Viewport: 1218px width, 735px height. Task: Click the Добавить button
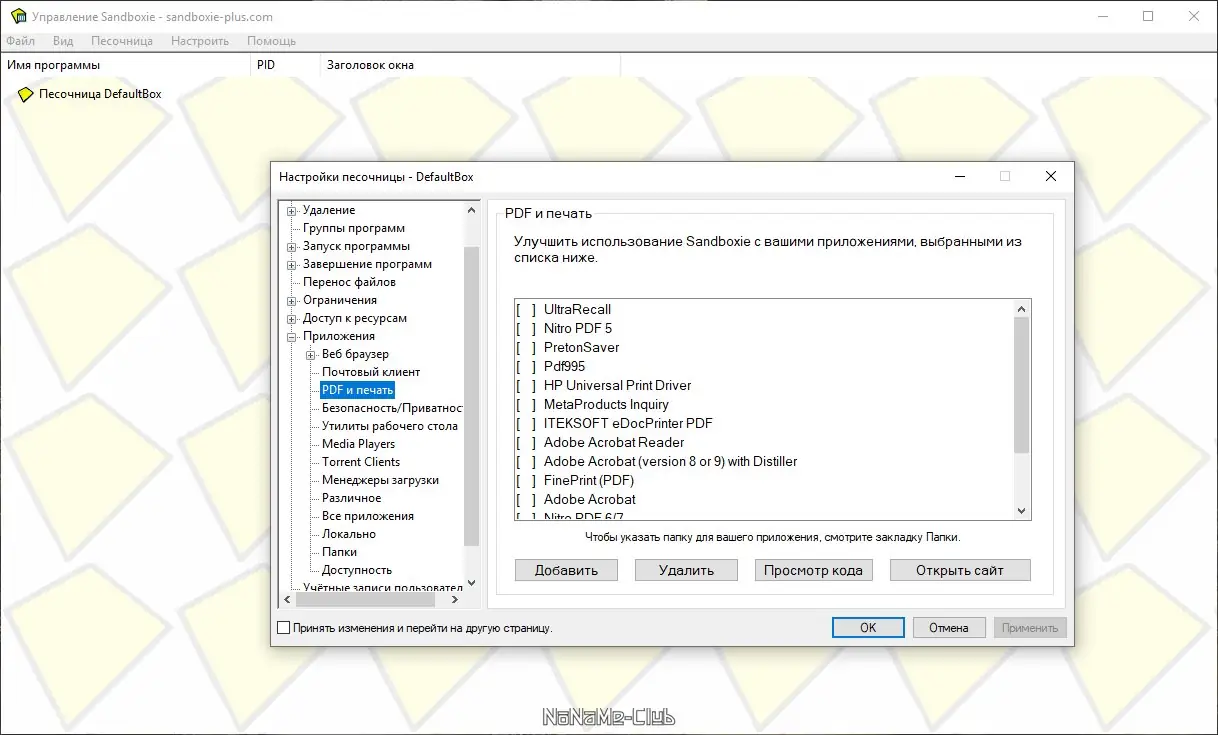[x=566, y=570]
